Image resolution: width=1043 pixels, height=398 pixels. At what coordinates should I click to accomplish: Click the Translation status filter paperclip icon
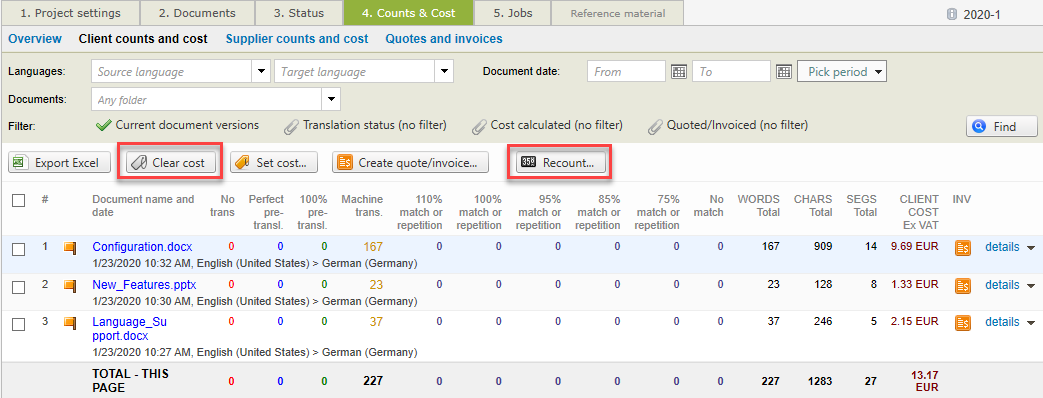pyautogui.click(x=291, y=125)
